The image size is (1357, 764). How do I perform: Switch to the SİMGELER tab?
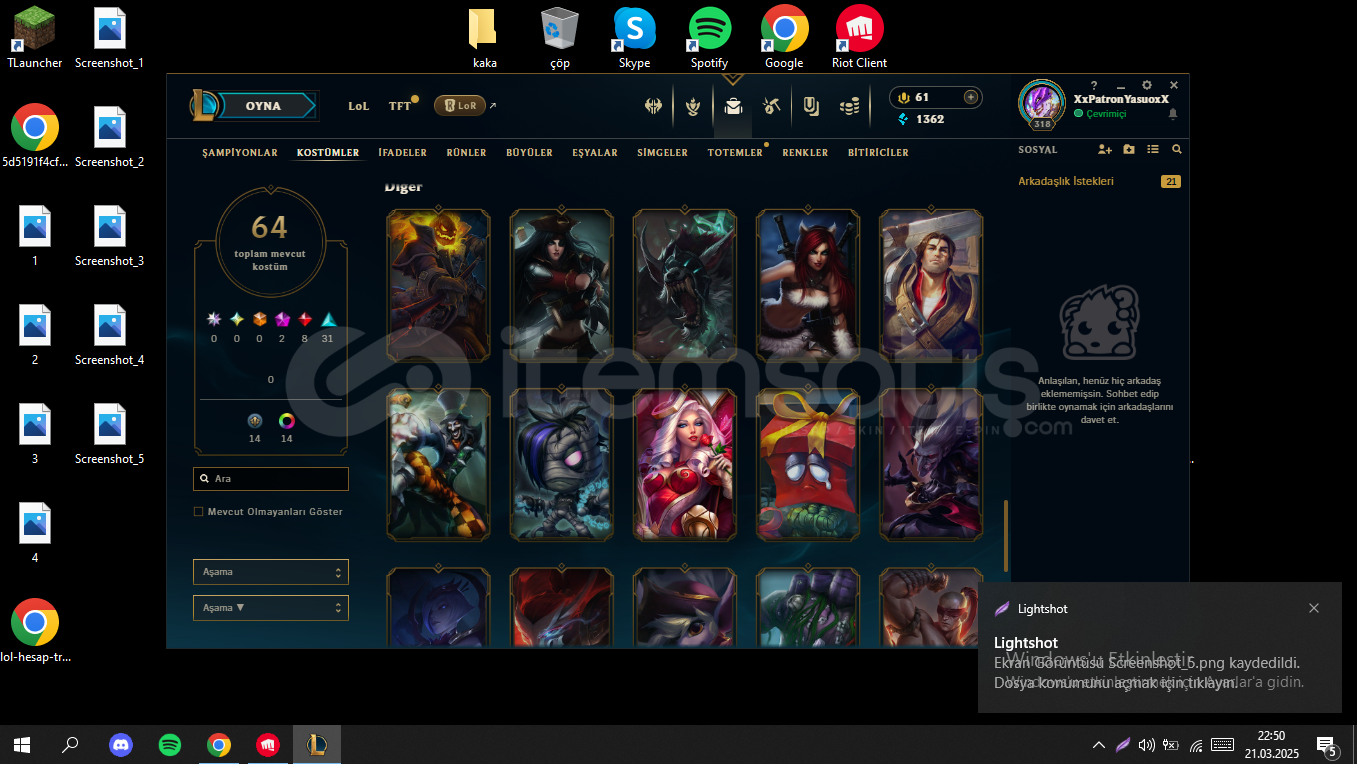662,153
